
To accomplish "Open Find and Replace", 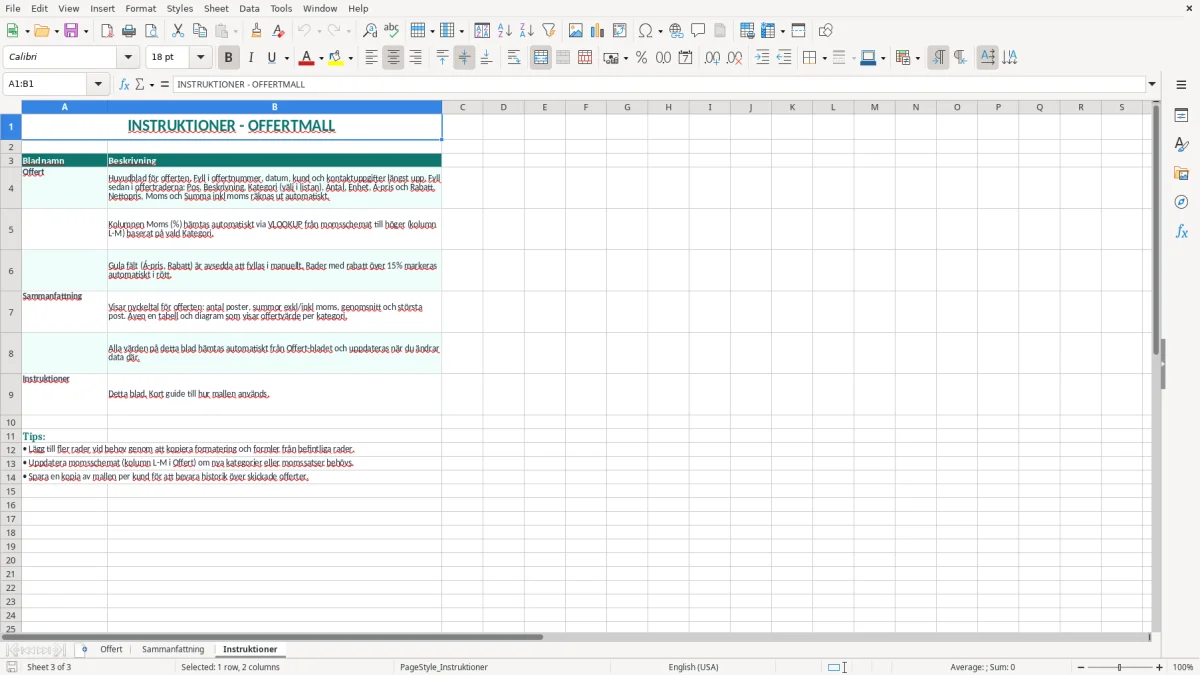I will (370, 31).
